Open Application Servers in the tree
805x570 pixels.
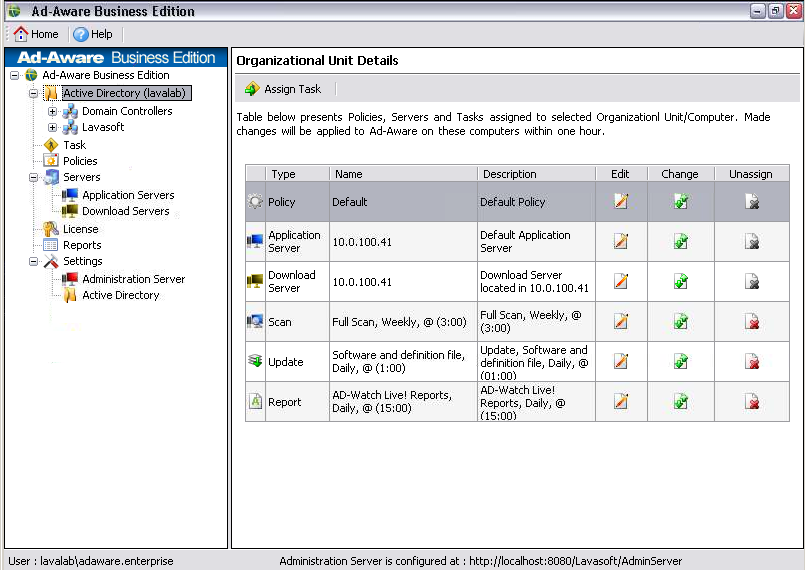click(128, 195)
